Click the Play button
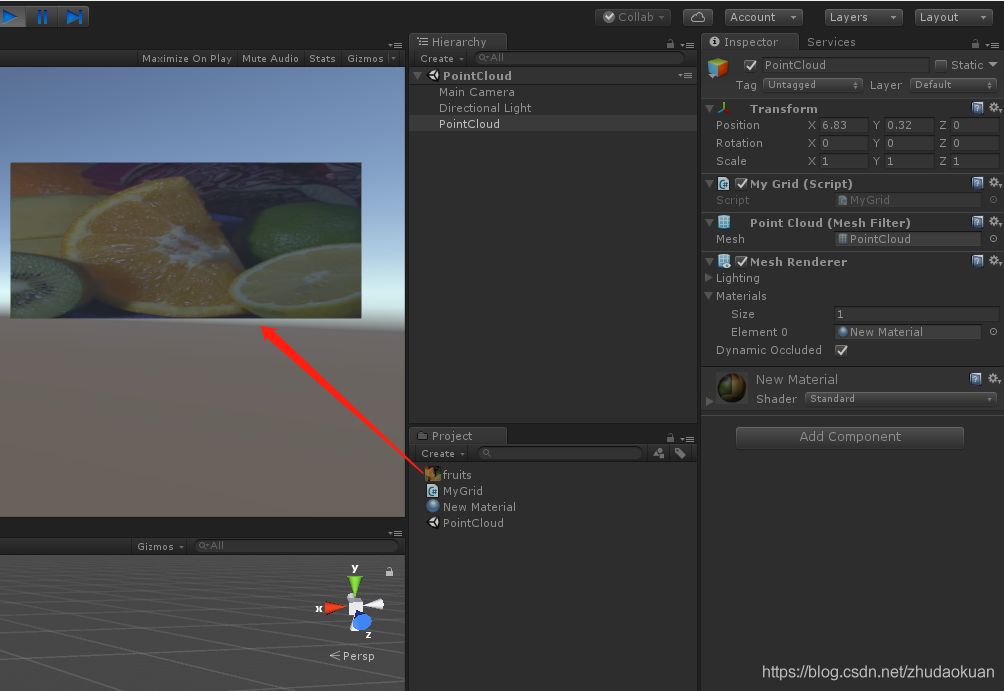 tap(11, 16)
